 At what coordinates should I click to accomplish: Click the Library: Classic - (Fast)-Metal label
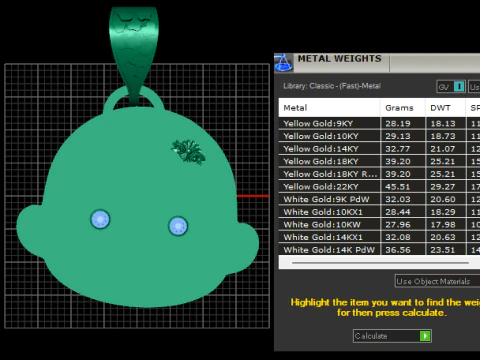(332, 86)
